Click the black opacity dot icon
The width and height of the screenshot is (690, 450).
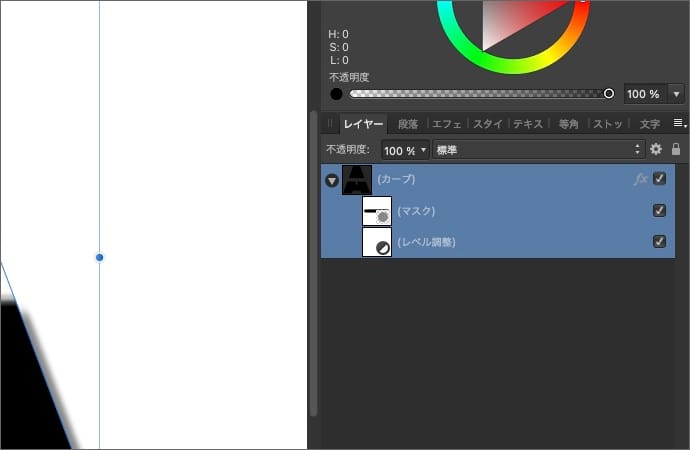click(x=336, y=94)
